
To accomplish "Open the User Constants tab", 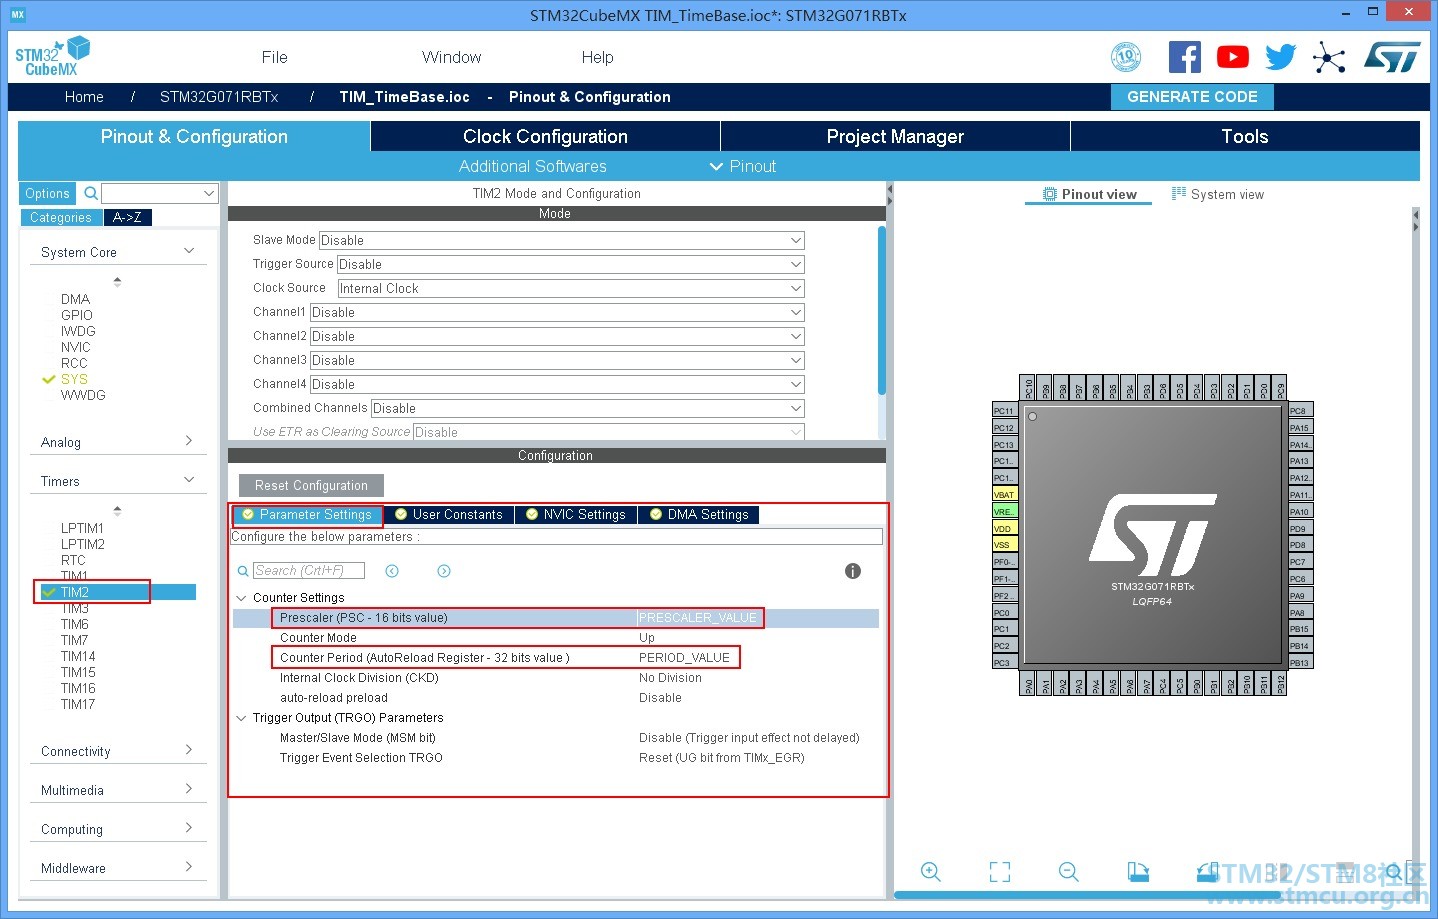I will [x=449, y=514].
